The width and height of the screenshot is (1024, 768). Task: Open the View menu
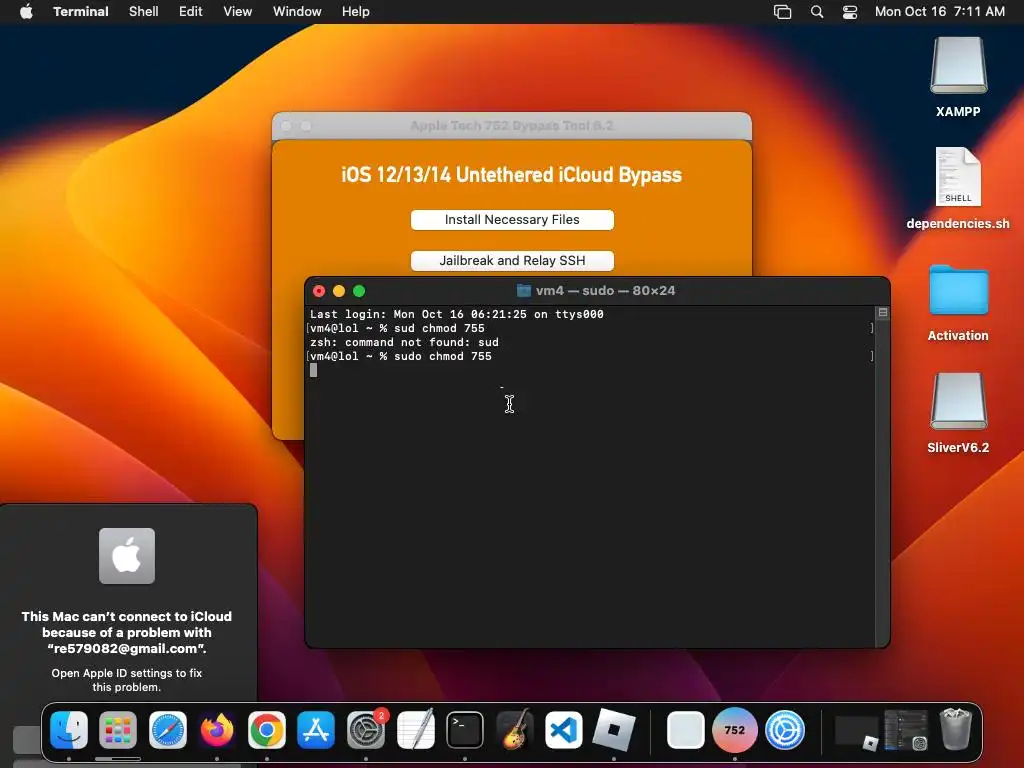238,12
